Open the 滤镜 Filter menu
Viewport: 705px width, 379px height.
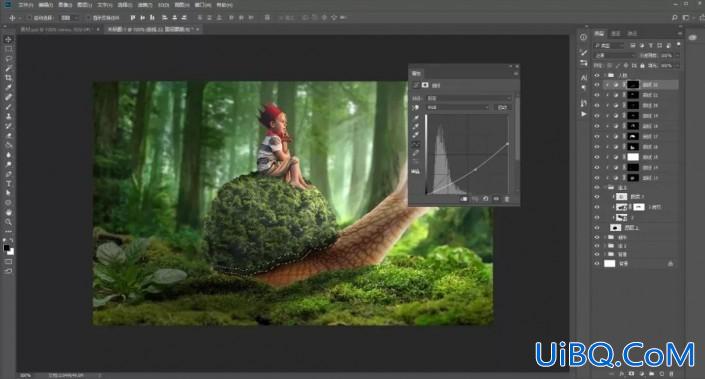(144, 5)
